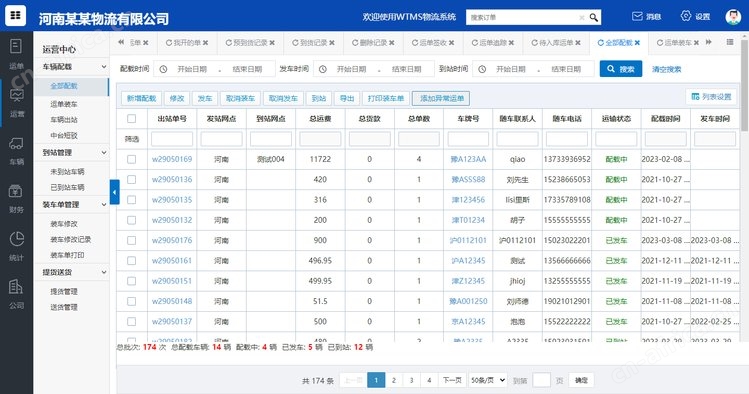Toggle the select-all checkbox in table header
Image resolution: width=749 pixels, height=394 pixels.
(x=131, y=118)
